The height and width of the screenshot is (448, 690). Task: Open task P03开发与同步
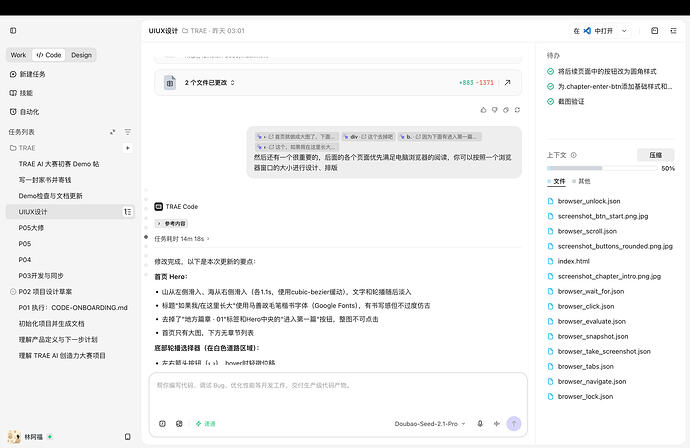[x=41, y=275]
